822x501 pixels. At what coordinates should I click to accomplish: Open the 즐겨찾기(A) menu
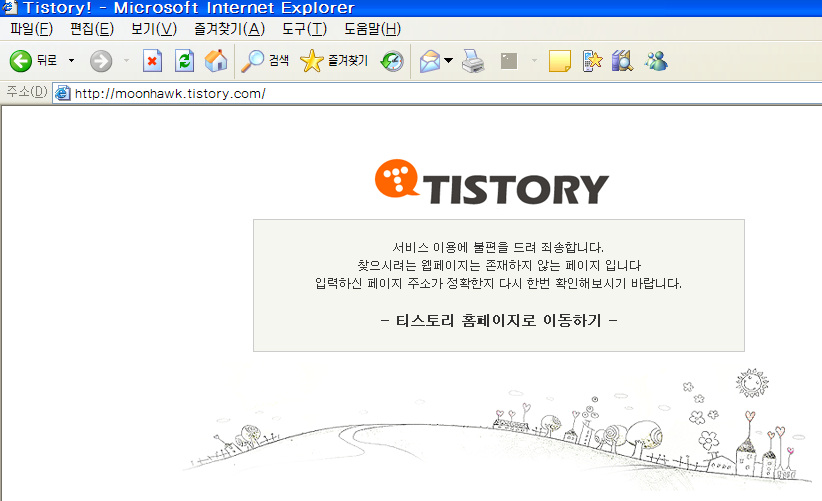click(x=230, y=29)
